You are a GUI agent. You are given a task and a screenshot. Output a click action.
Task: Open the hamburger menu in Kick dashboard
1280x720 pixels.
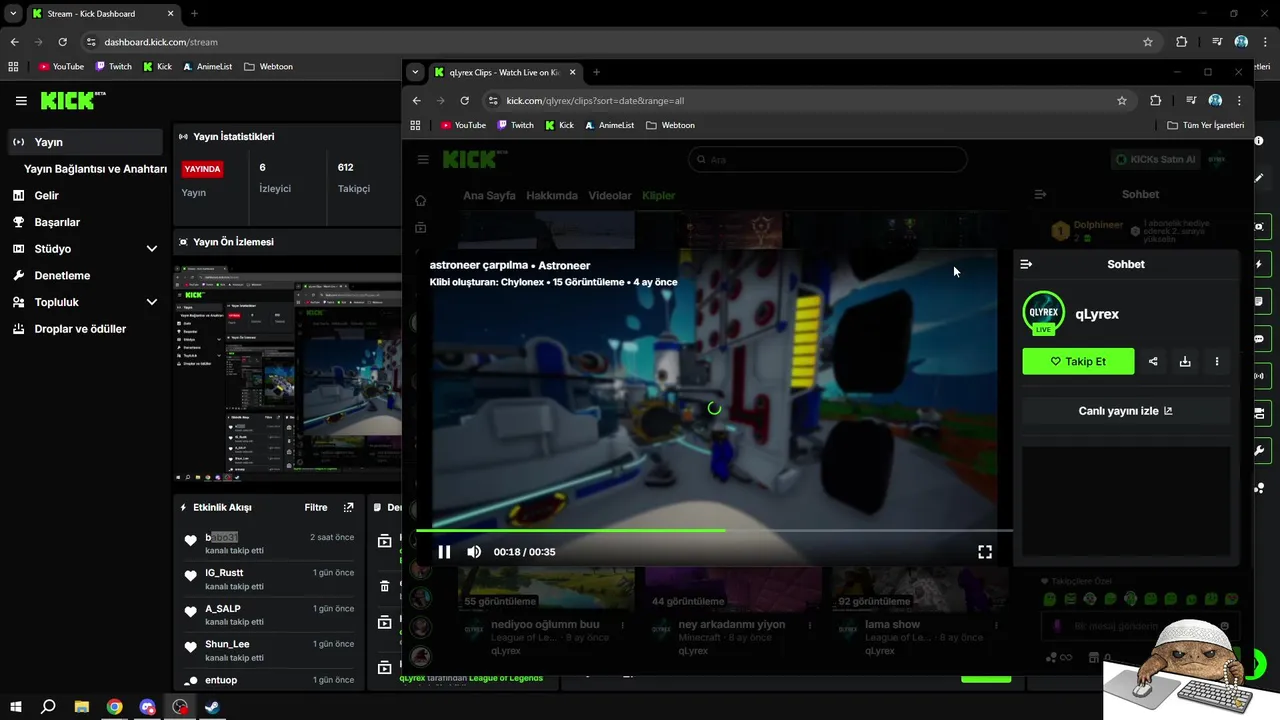[21, 101]
